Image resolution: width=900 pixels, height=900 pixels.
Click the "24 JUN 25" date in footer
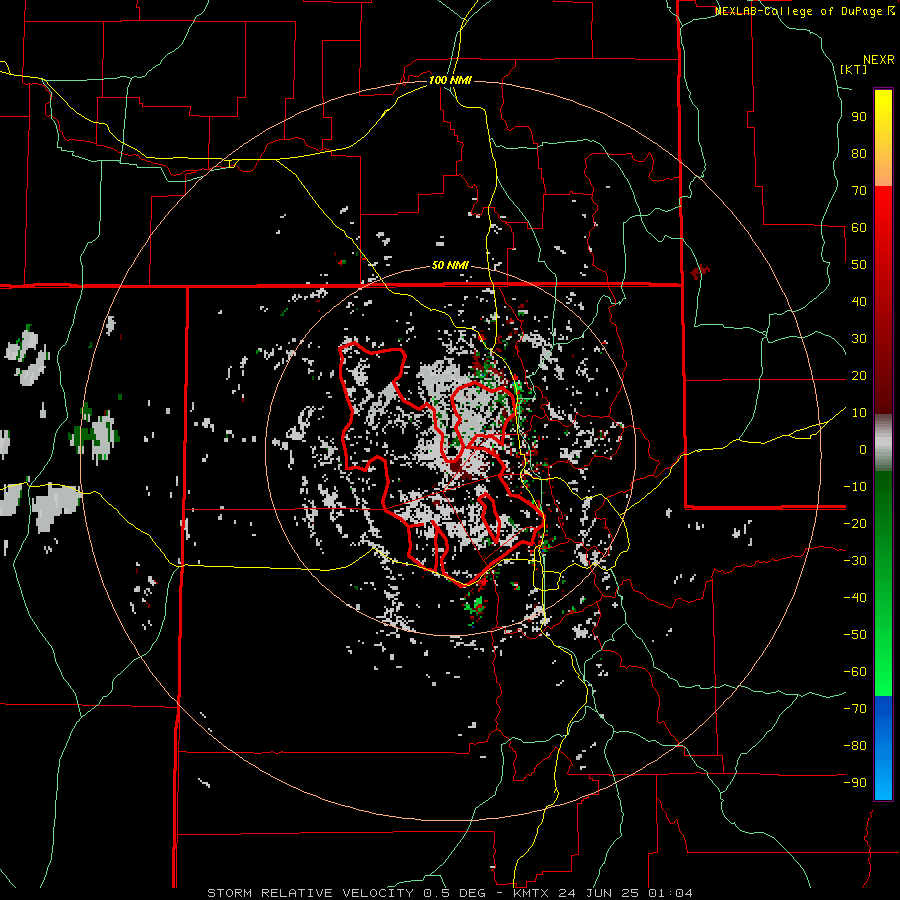(599, 893)
